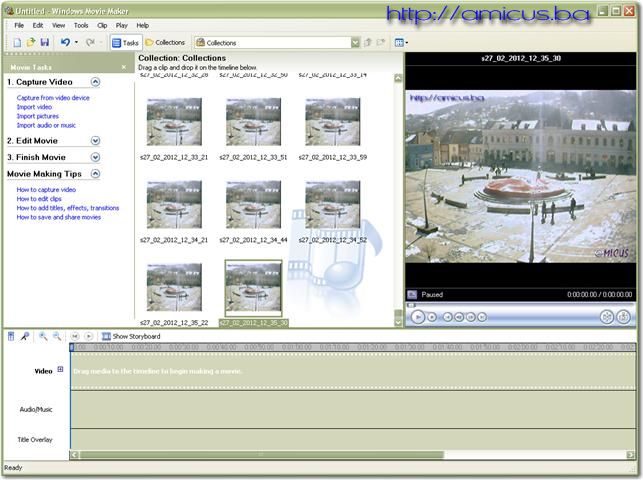Image resolution: width=643 pixels, height=480 pixels.
Task: Open the Clip menu
Action: (102, 25)
